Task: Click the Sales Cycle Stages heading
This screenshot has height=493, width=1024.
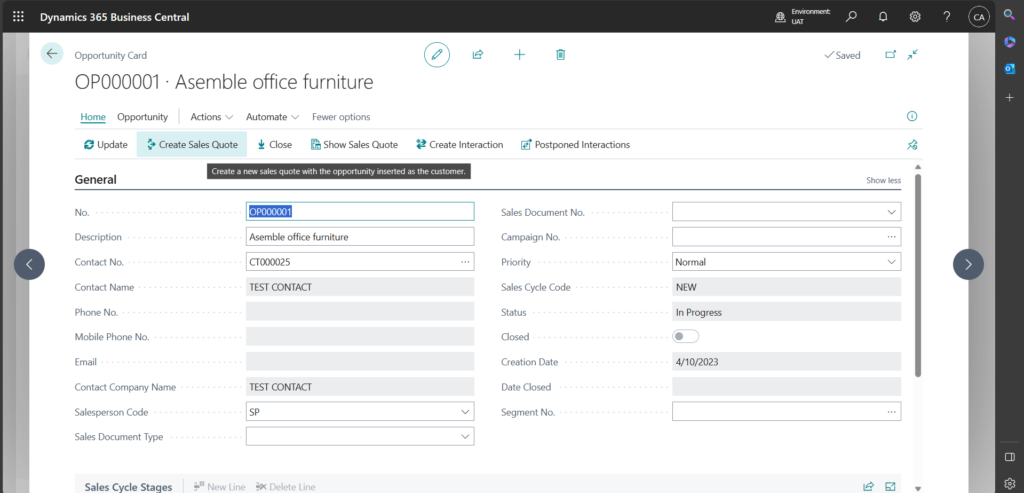Action: (129, 487)
